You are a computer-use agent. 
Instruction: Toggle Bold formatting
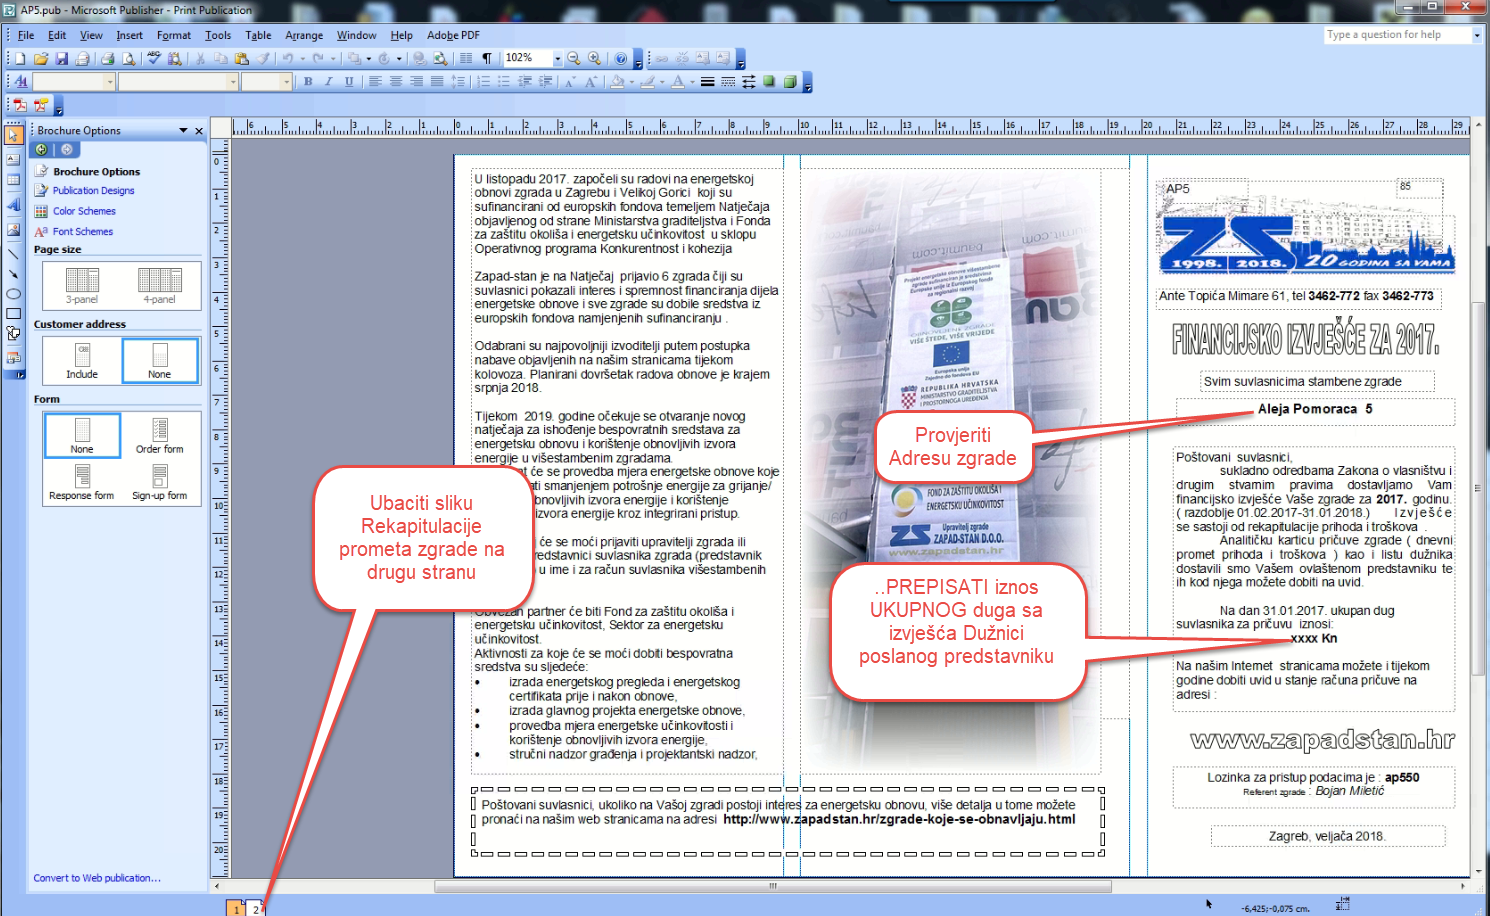point(308,82)
